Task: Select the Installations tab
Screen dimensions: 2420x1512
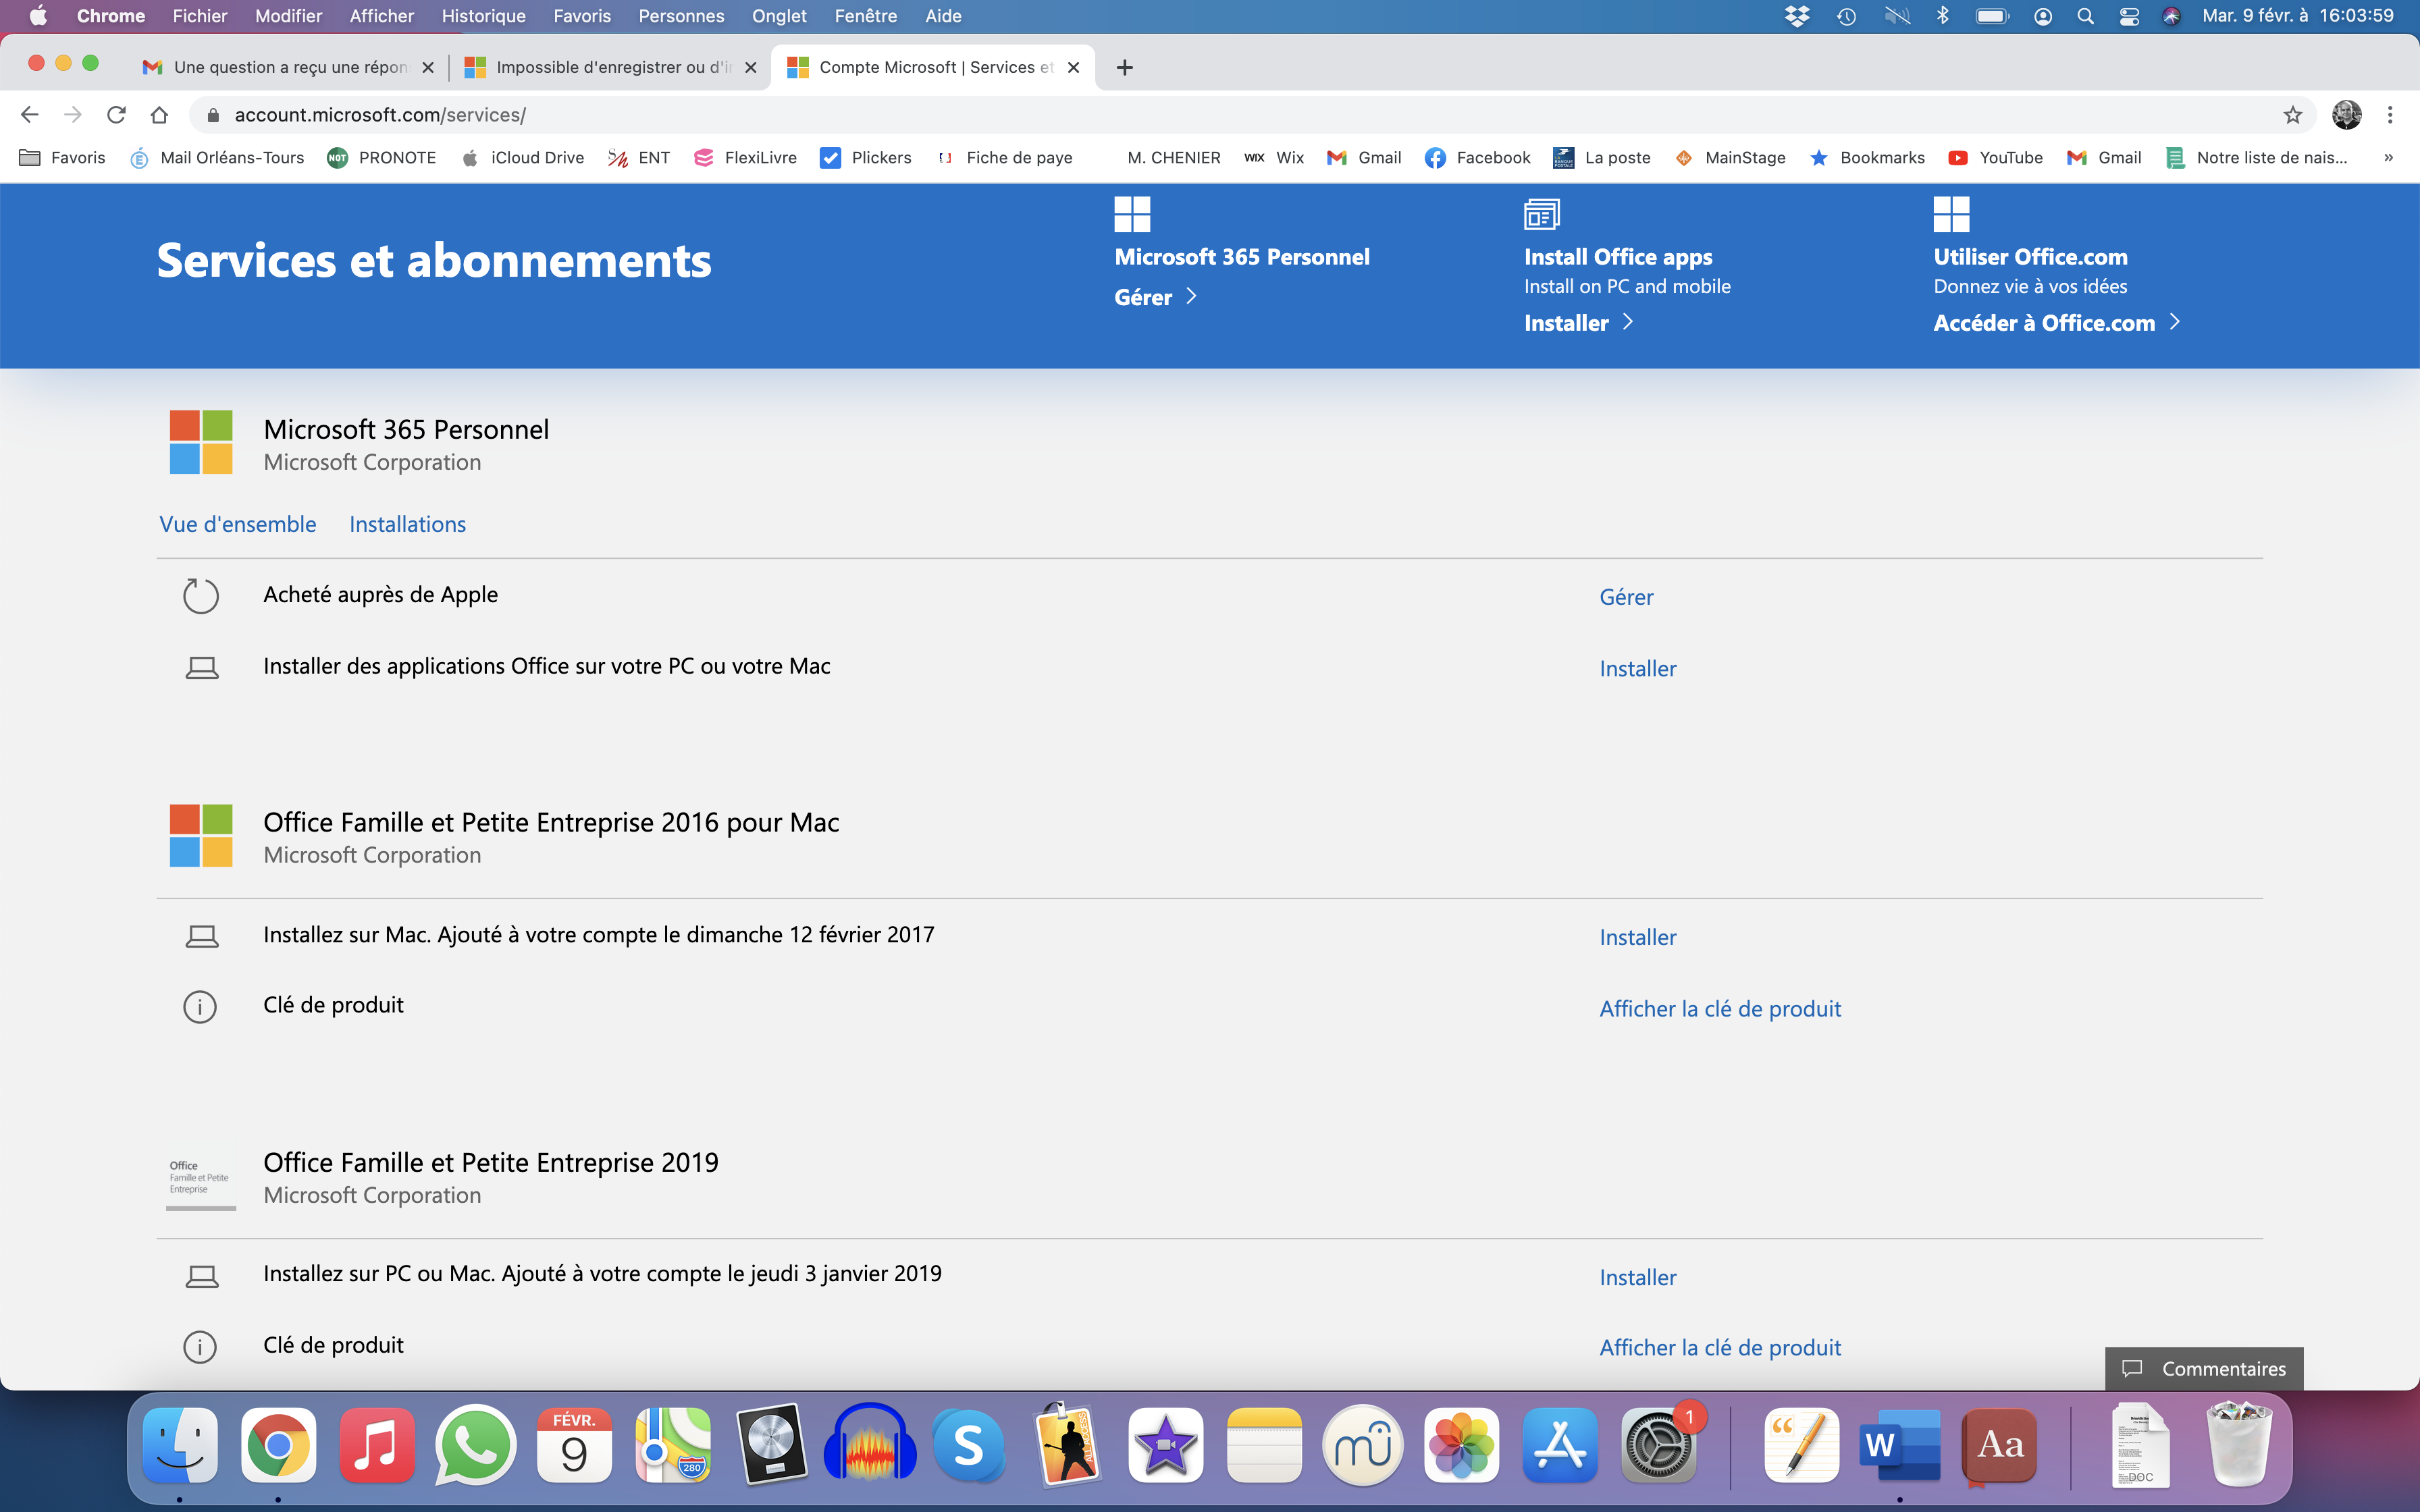Action: pyautogui.click(x=407, y=524)
